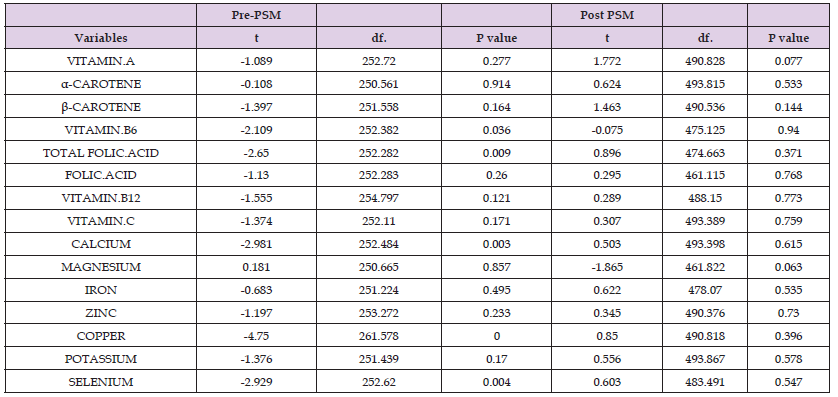
Task: Select the FOLIC.ACID row label
Action: tap(101, 175)
